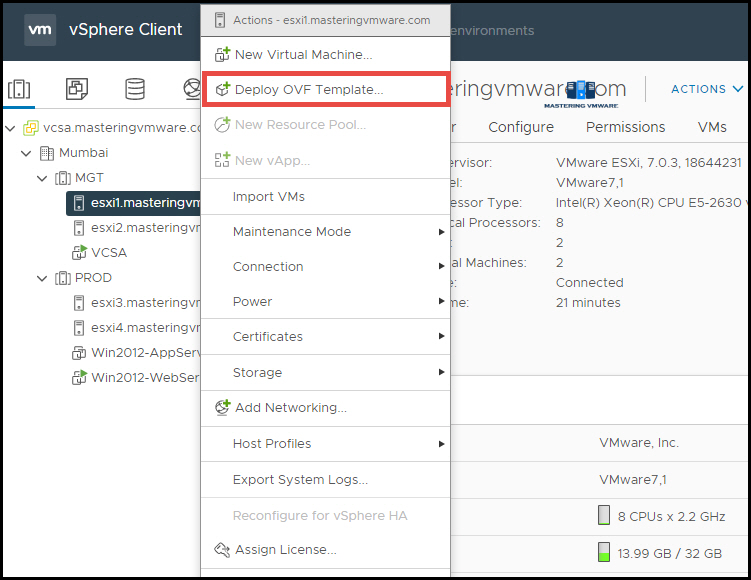Click the CPU usage indicator icon
Viewport: 751px width, 580px height.
pos(604,515)
